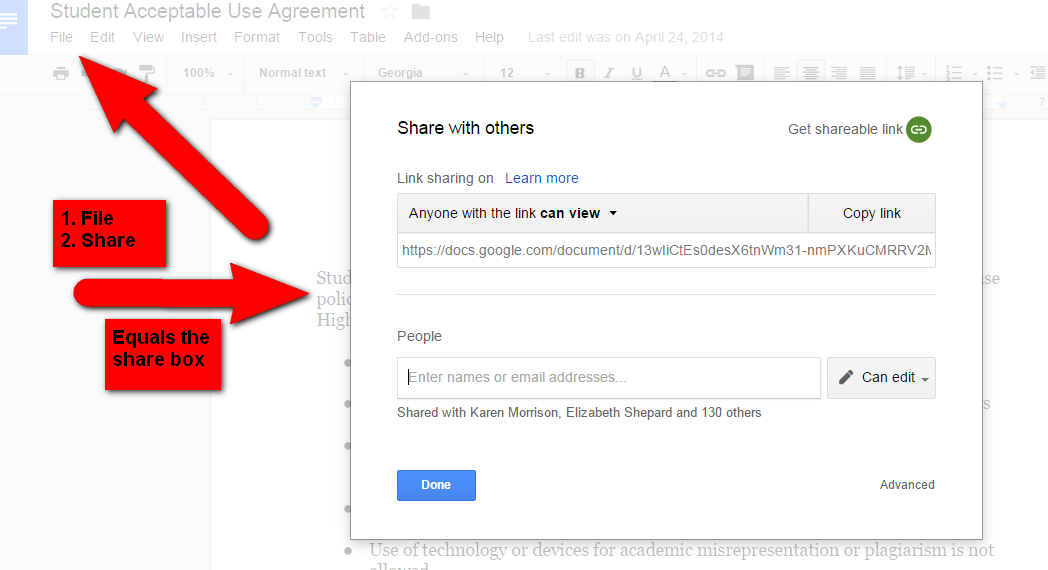The width and height of the screenshot is (1048, 570).
Task: Open the Normal text style dropdown
Action: click(x=303, y=73)
